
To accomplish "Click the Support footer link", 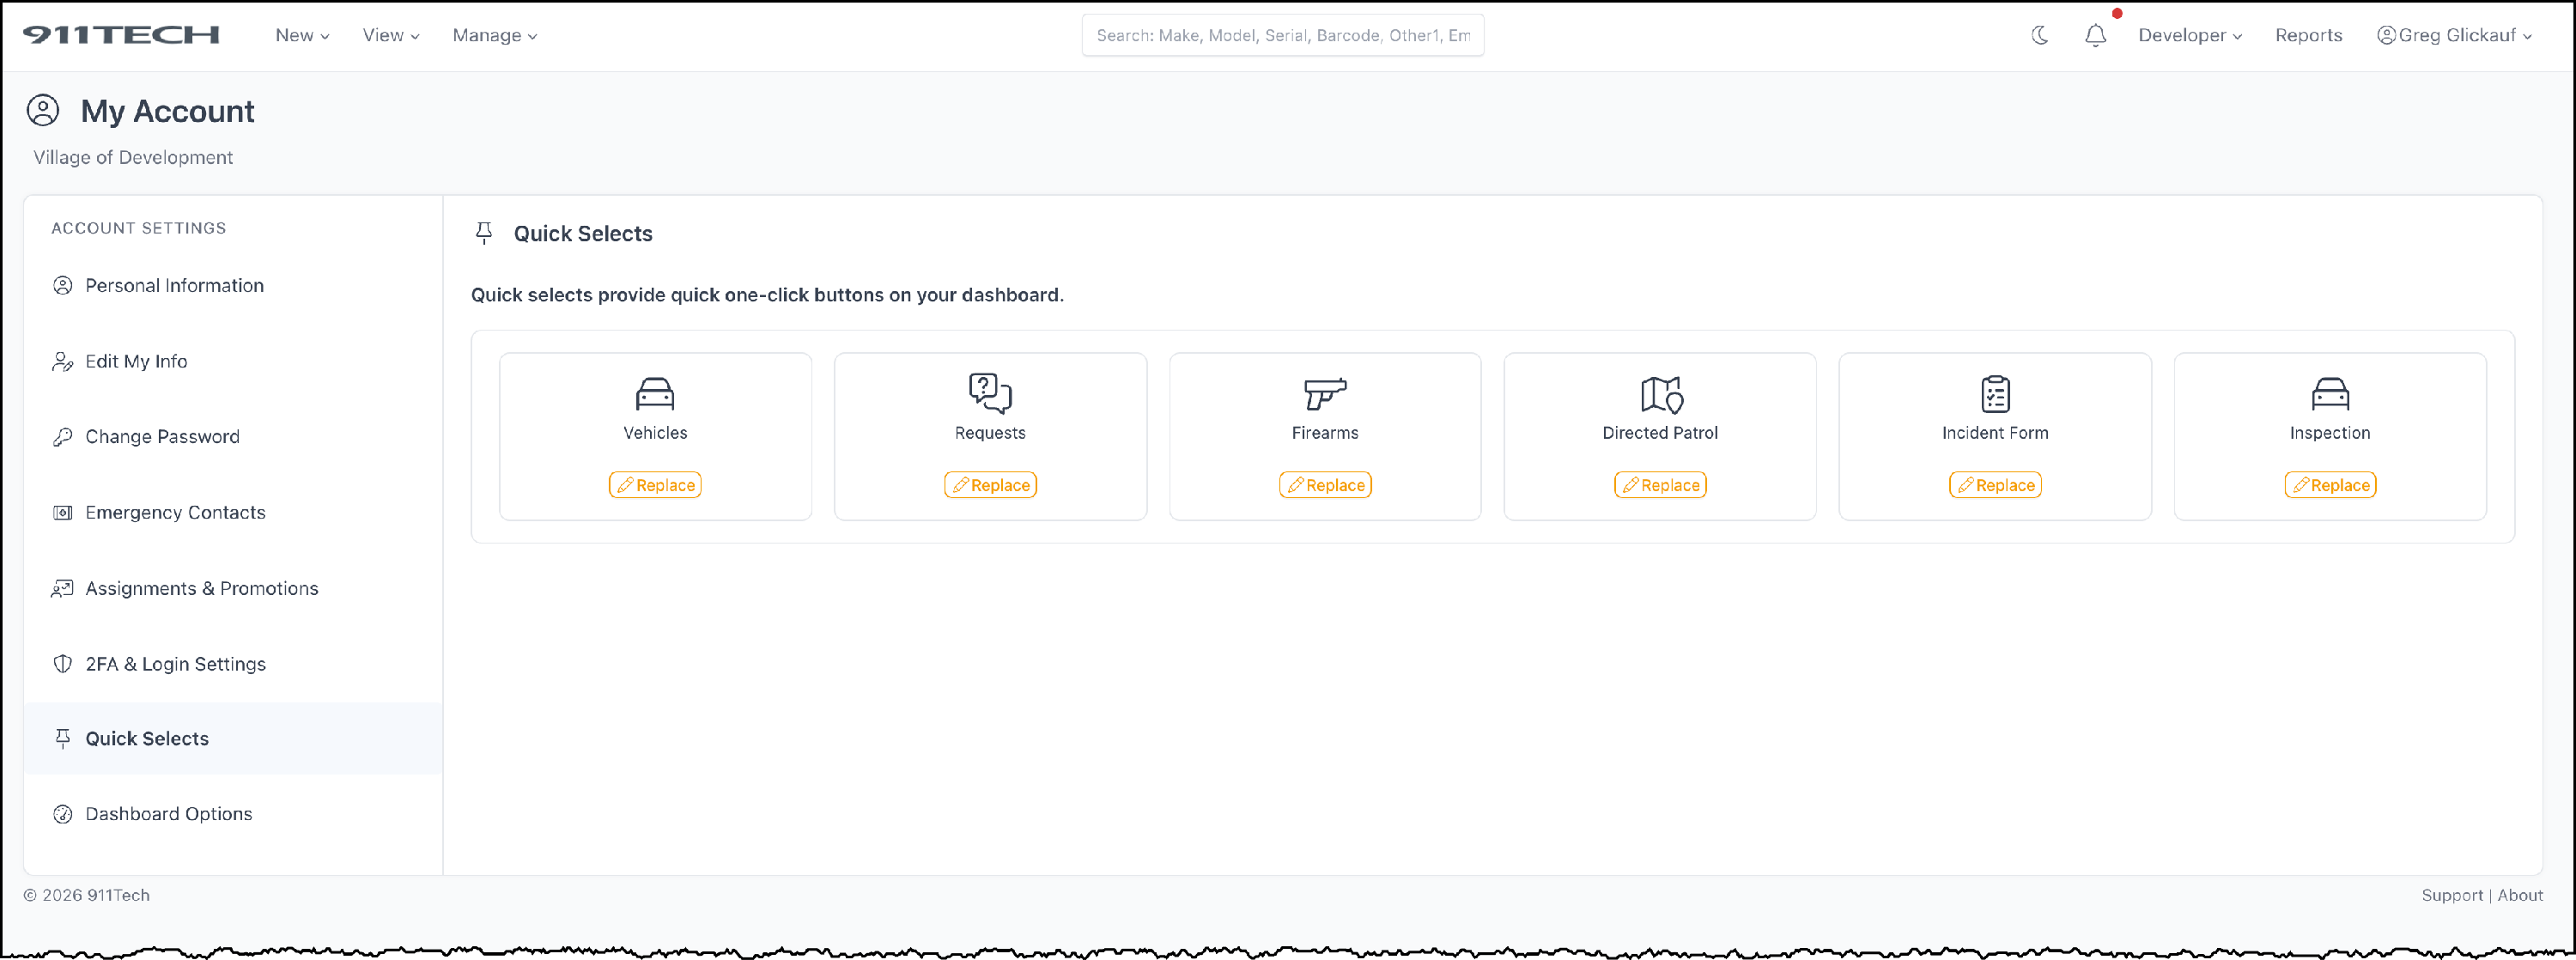I will point(2451,895).
